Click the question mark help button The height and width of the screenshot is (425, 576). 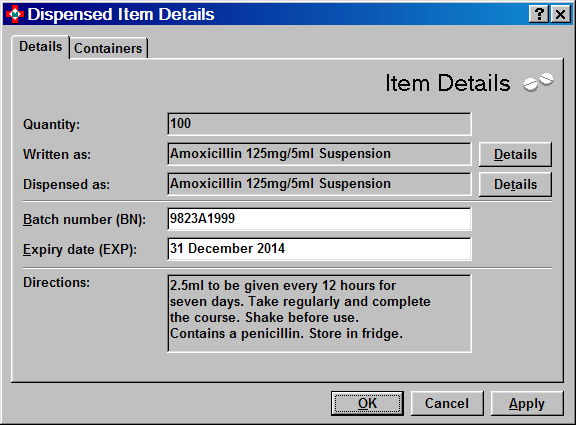(x=539, y=14)
